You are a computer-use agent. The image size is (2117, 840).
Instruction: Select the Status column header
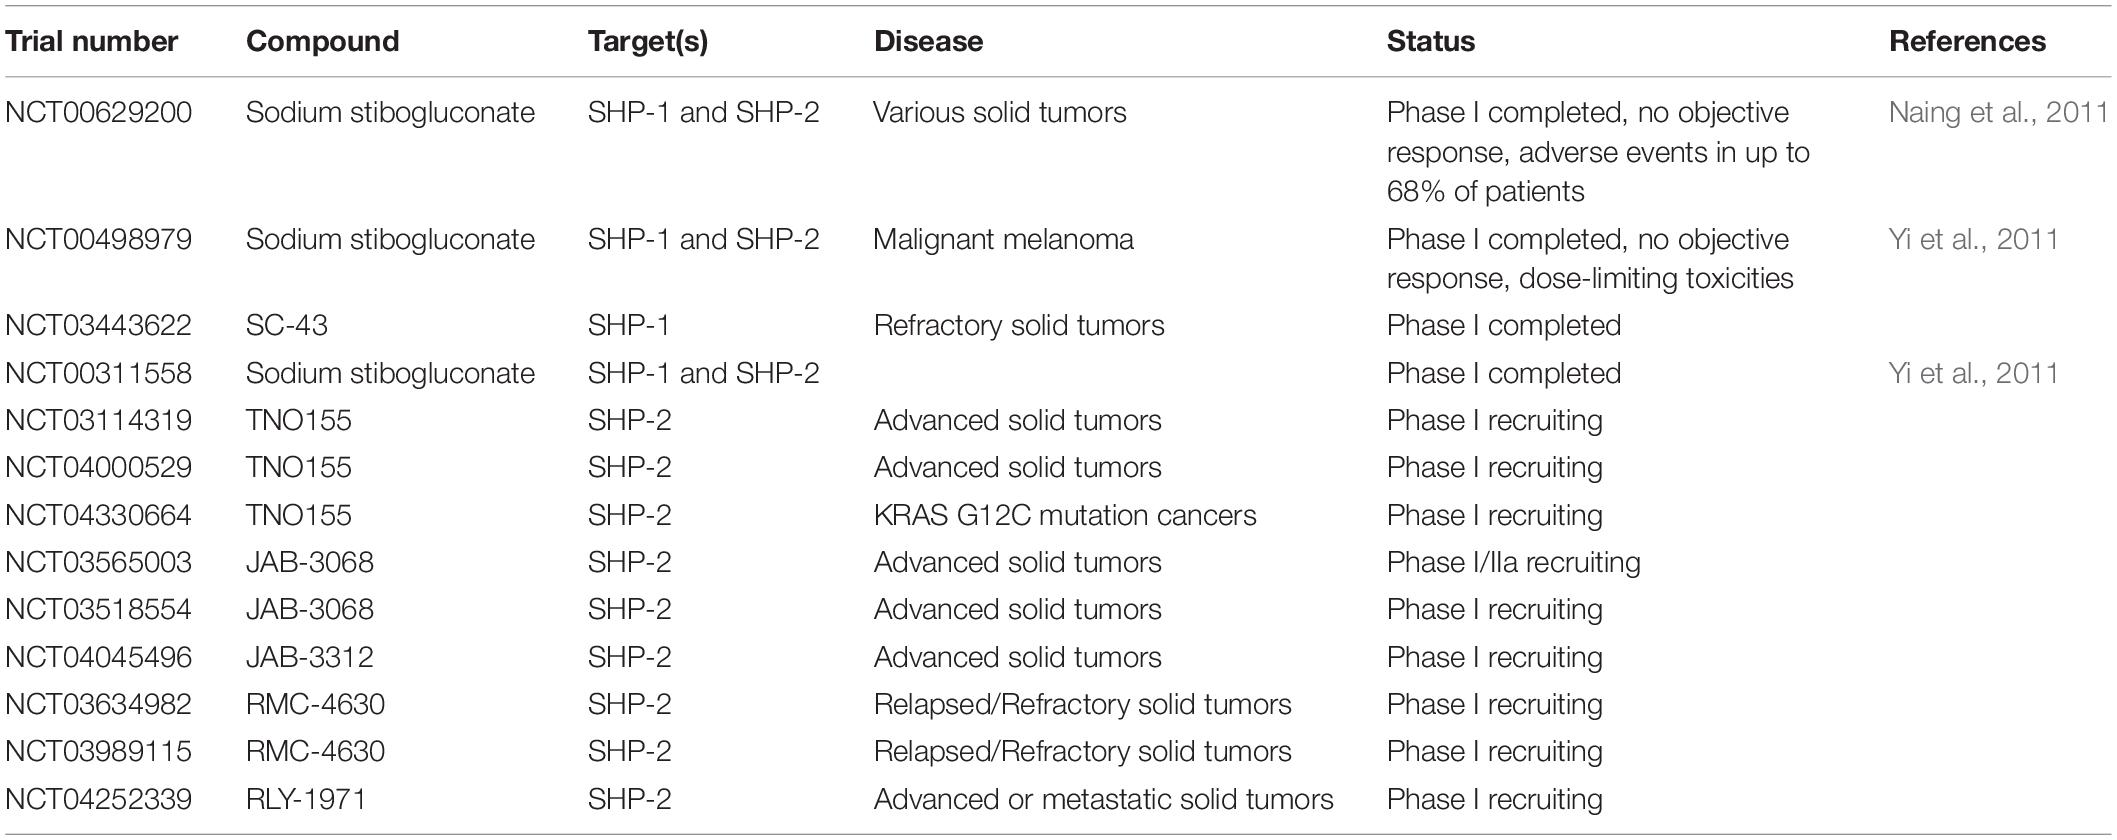[1430, 41]
